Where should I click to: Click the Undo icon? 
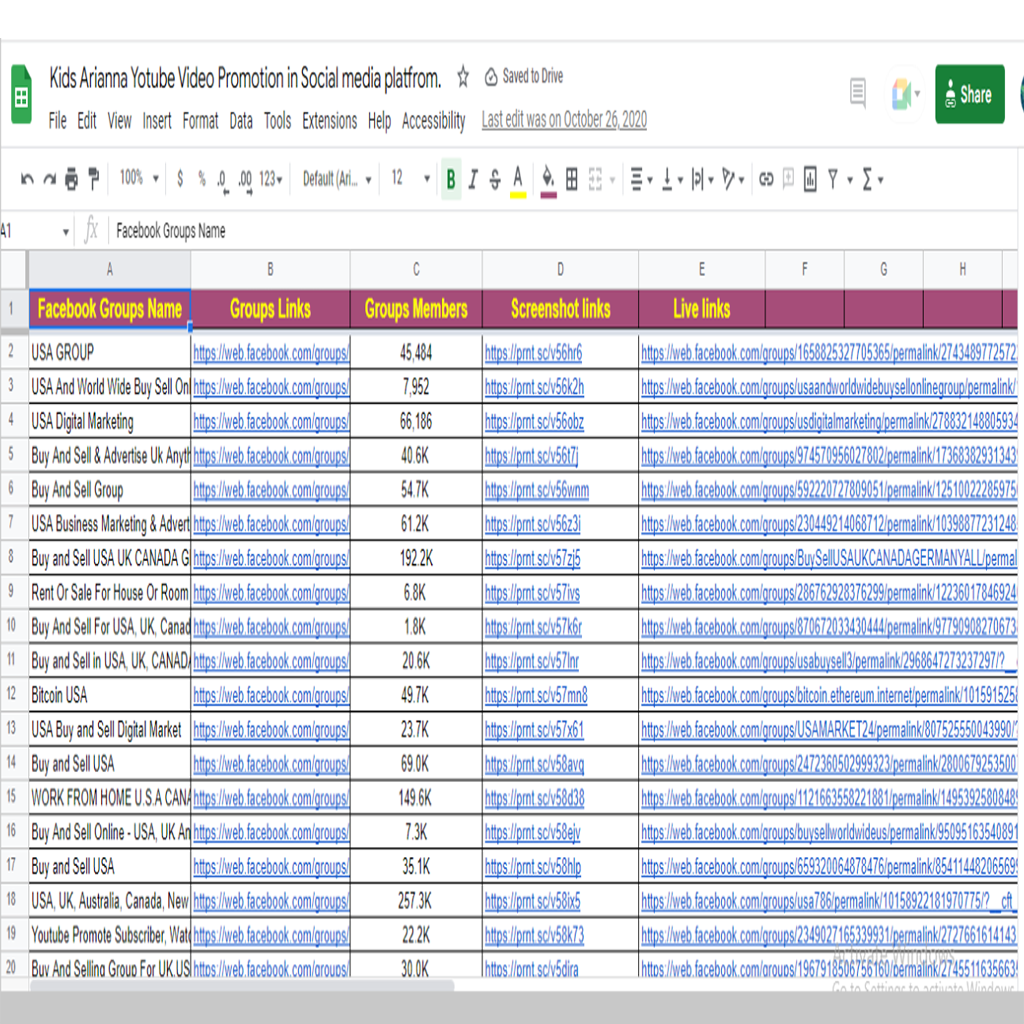coord(27,178)
